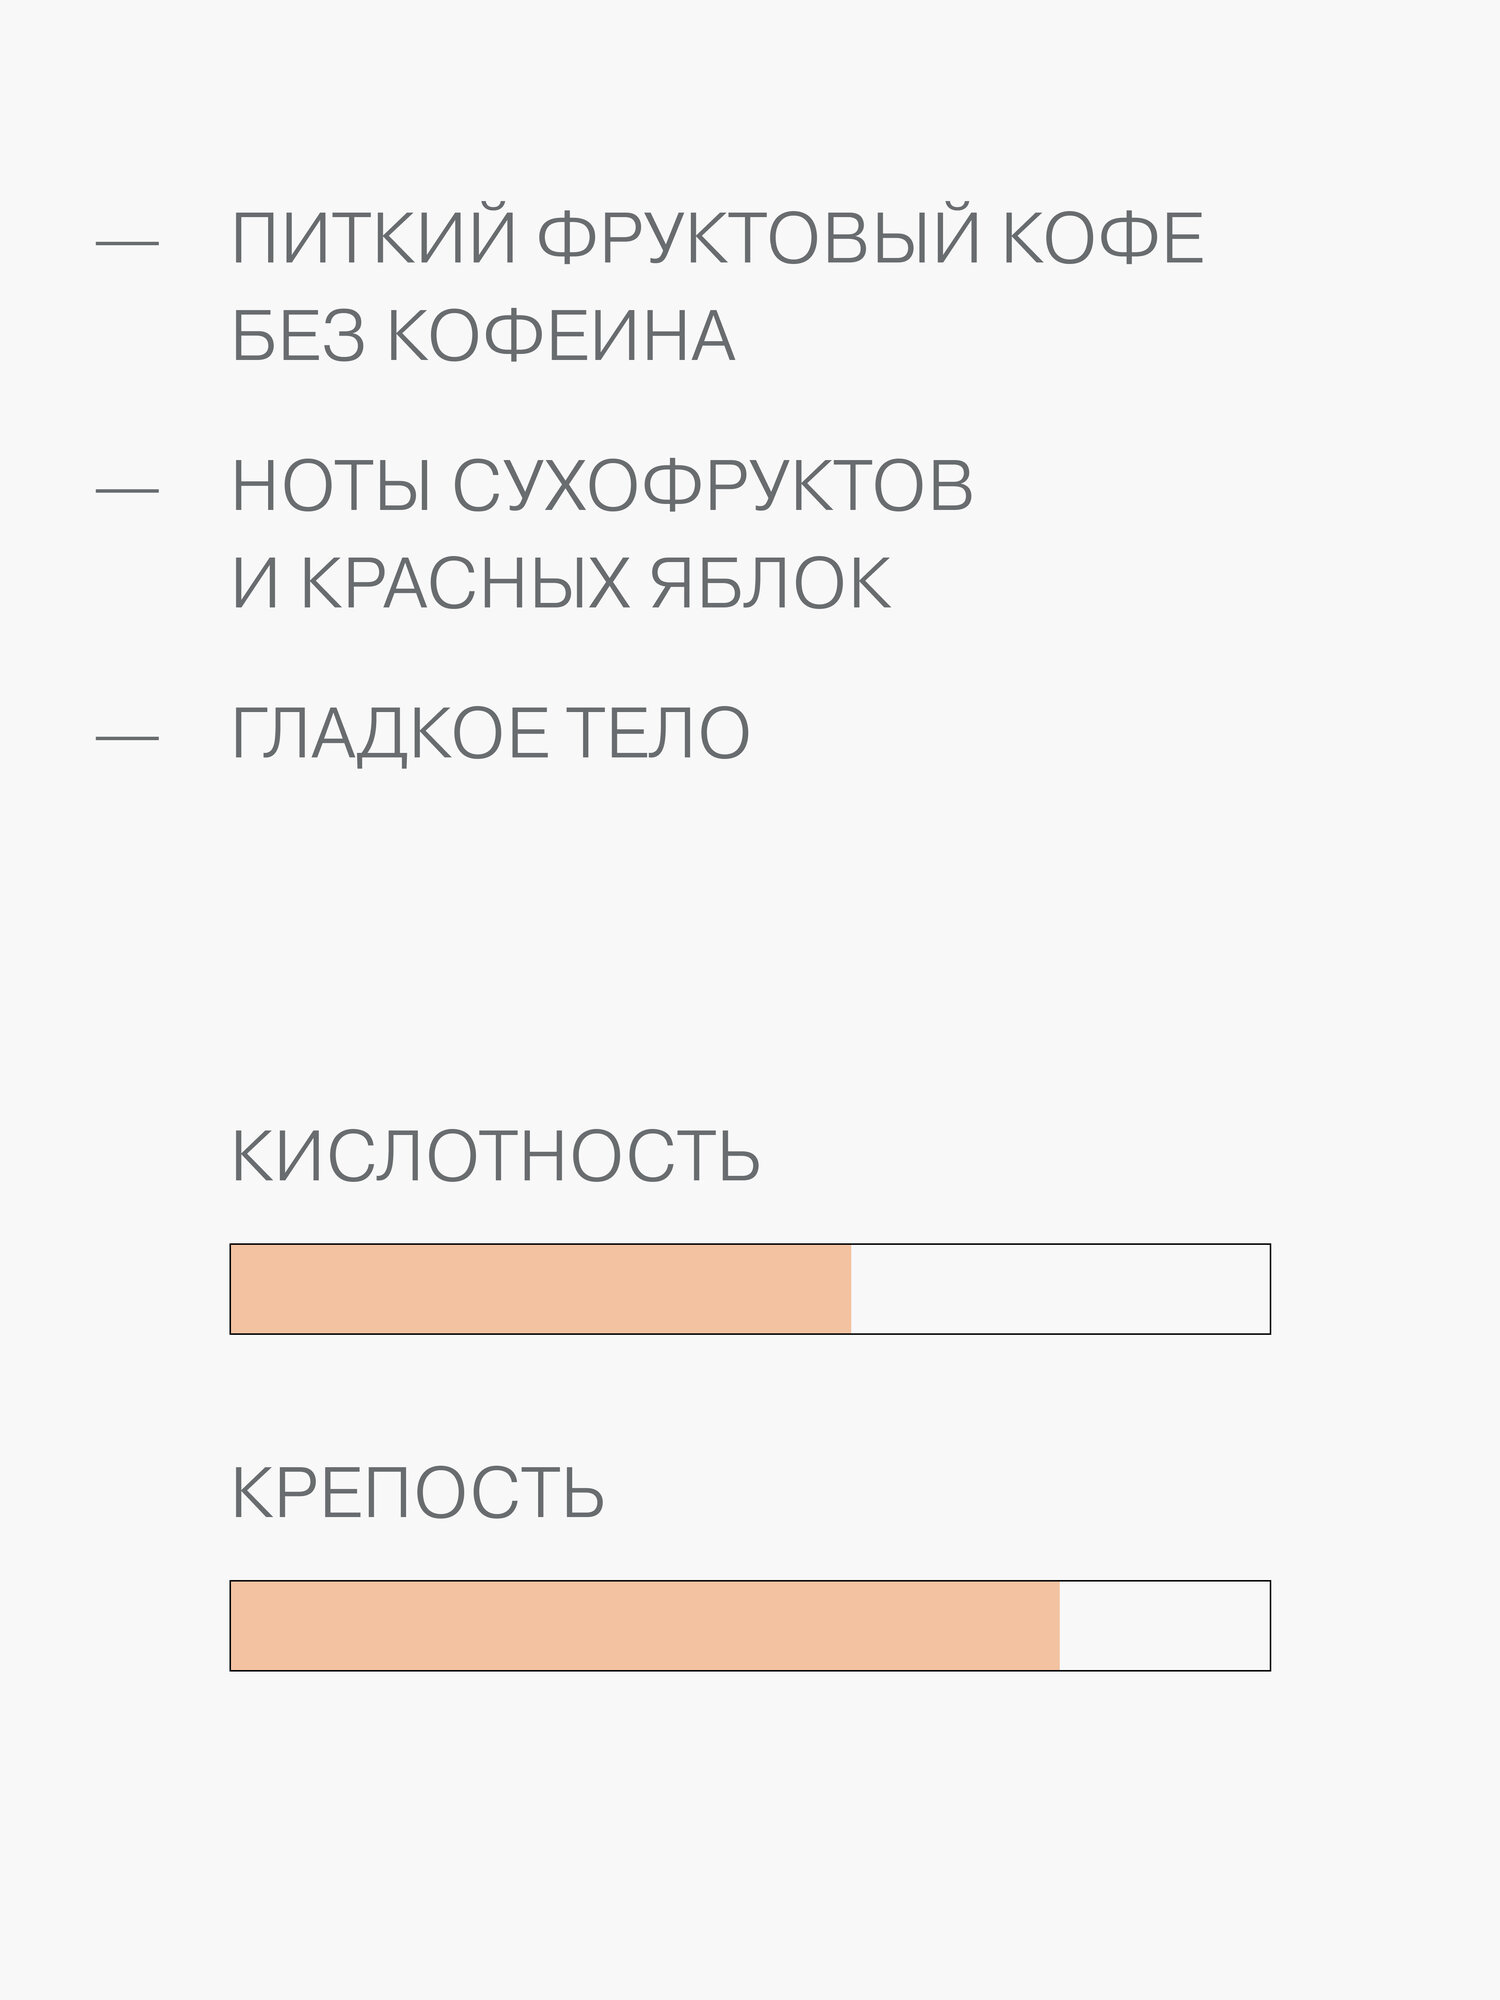Click empty part of the КРЕПОСТЬ bar
The image size is (1500, 2000).
pyautogui.click(x=1165, y=1626)
